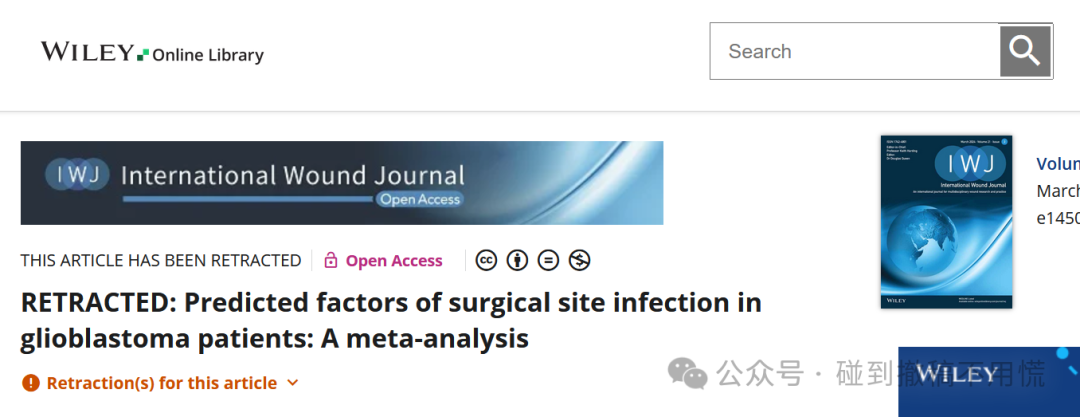Click the search magnifier button
This screenshot has width=1080, height=417.
pos(1025,51)
